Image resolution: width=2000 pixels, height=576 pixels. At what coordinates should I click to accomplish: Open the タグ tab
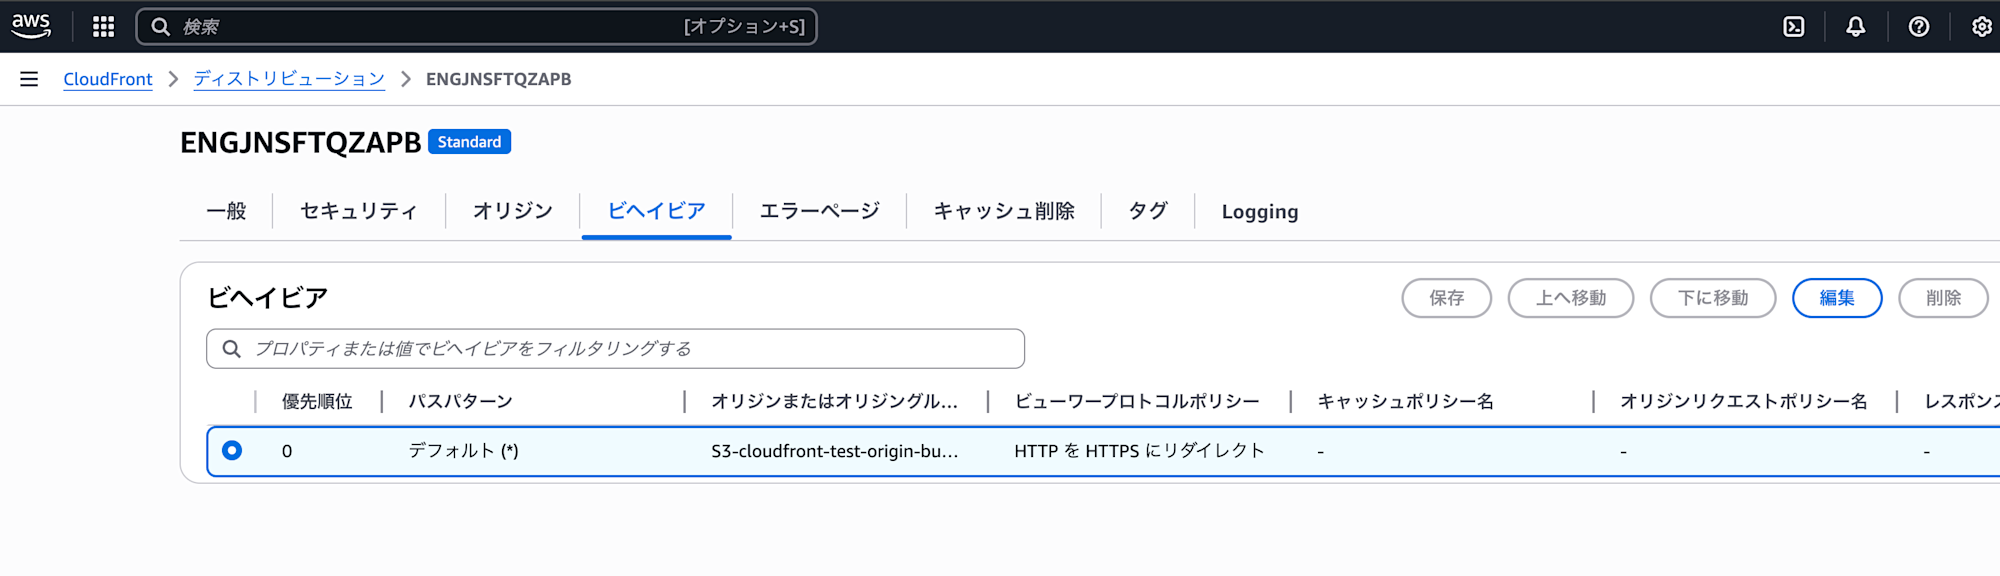1148,211
